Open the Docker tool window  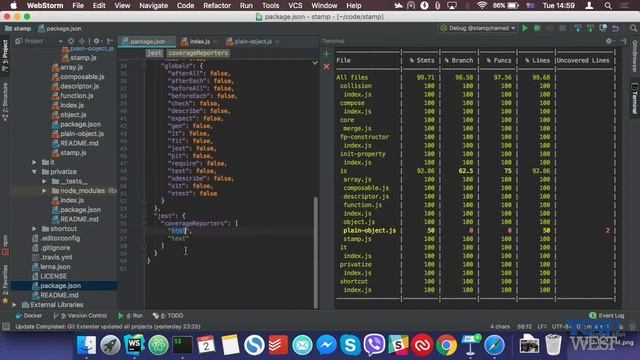29,316
